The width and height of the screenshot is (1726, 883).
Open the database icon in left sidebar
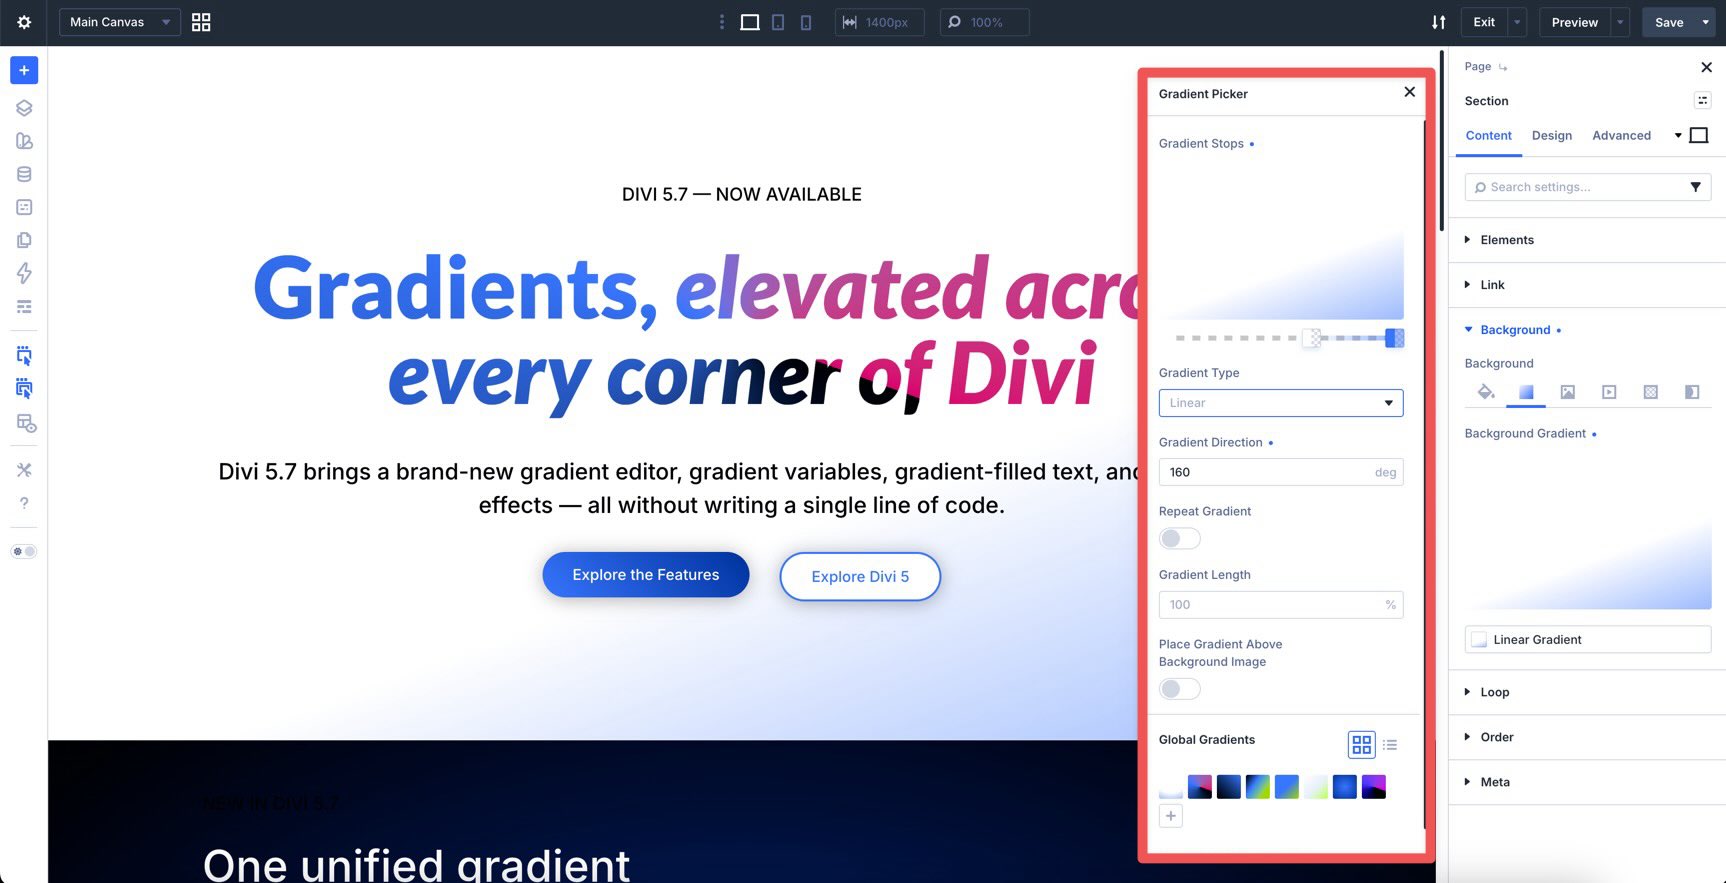pos(24,174)
